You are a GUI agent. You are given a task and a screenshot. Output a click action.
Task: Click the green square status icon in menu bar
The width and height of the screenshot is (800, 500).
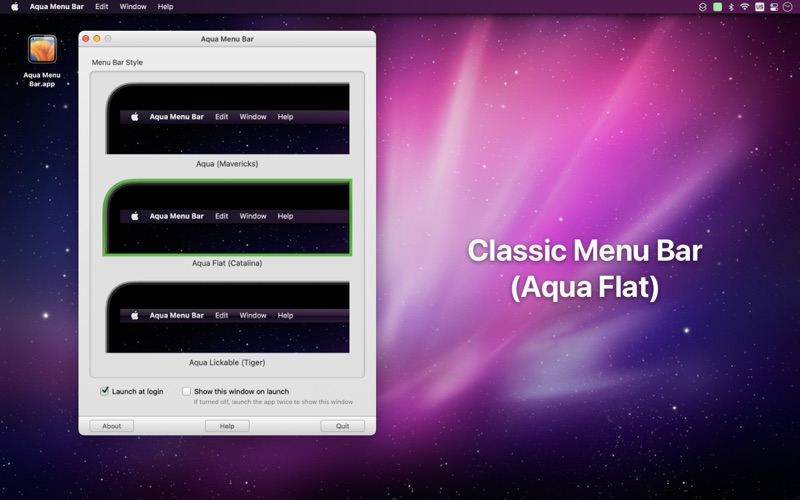[x=717, y=7]
